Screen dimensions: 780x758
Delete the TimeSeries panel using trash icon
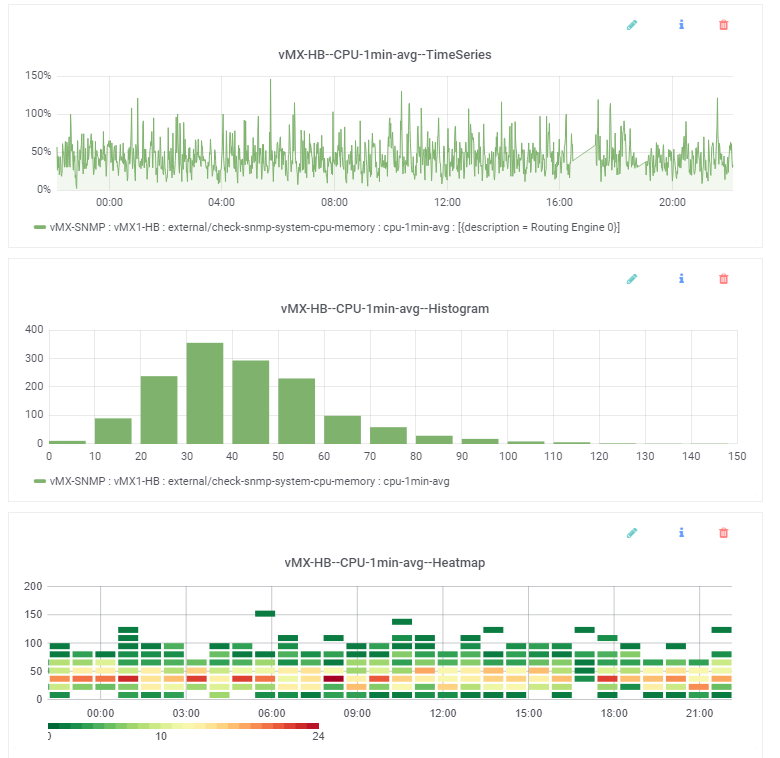[x=724, y=25]
